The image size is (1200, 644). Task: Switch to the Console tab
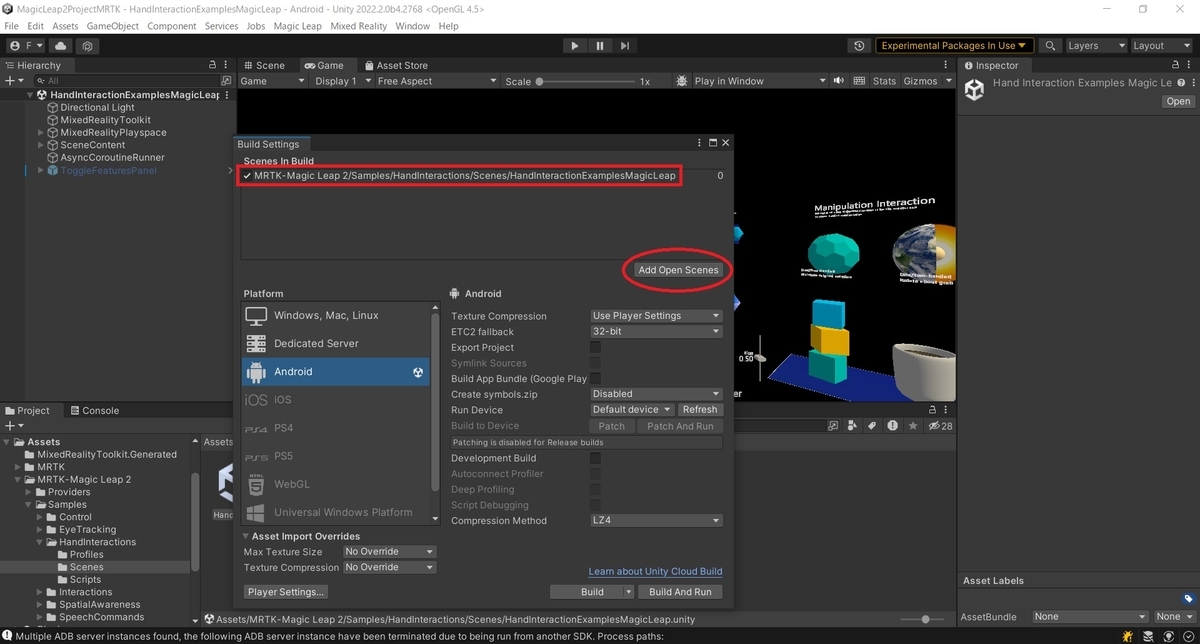click(x=93, y=410)
